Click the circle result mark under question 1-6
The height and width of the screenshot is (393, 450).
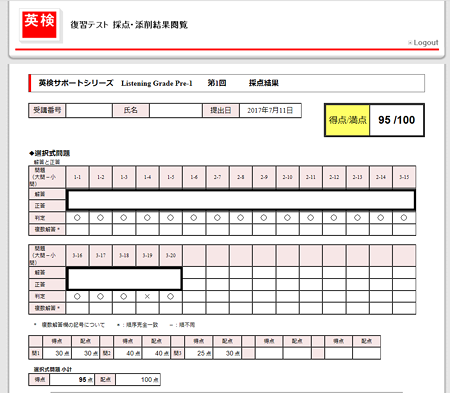(194, 218)
